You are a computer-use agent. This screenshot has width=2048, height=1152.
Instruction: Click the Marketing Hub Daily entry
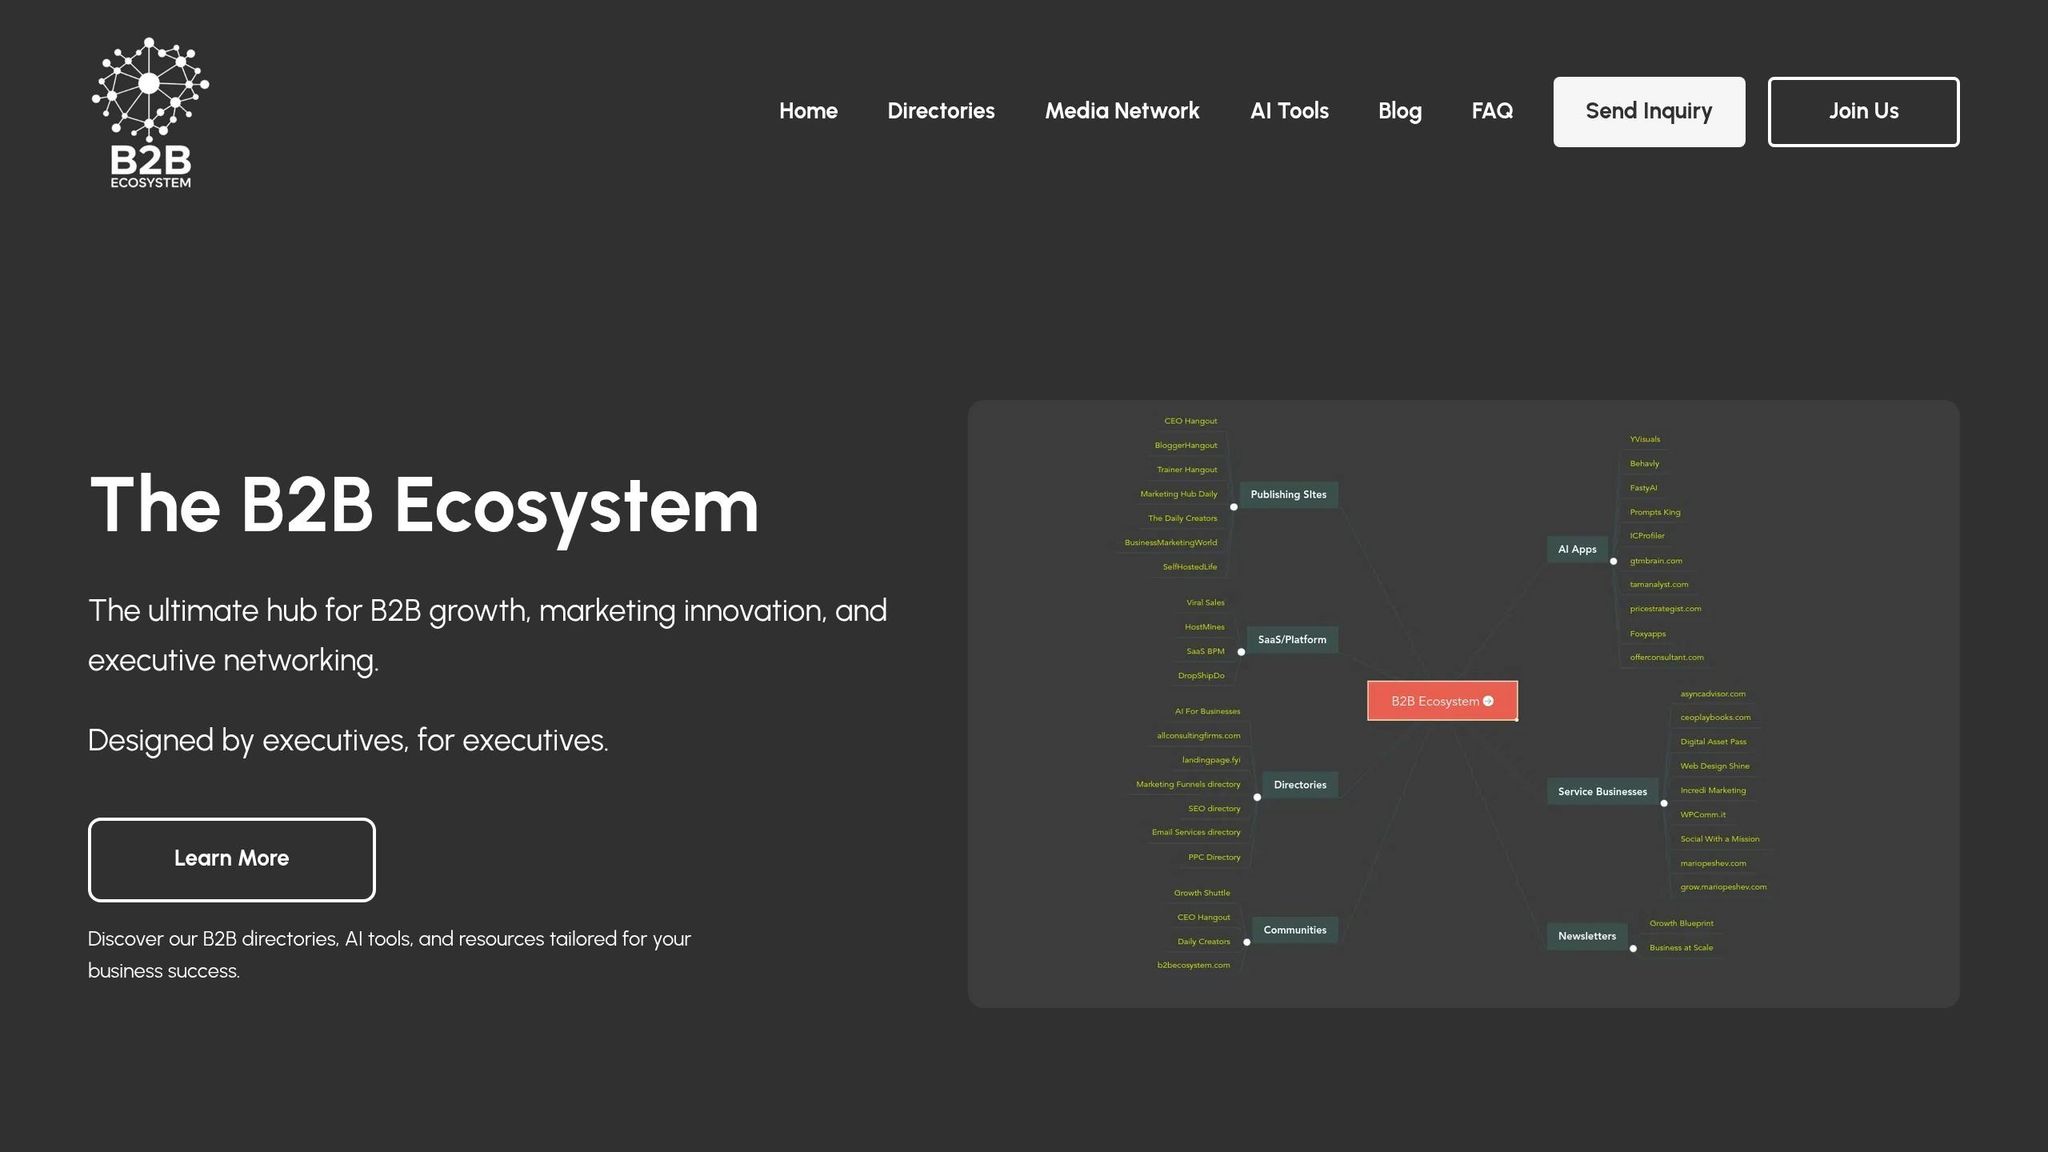point(1179,494)
